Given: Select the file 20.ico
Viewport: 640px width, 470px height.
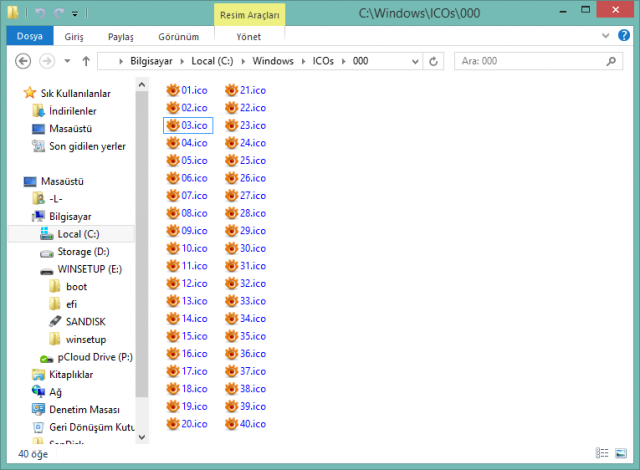Looking at the screenshot, I should [x=187, y=424].
